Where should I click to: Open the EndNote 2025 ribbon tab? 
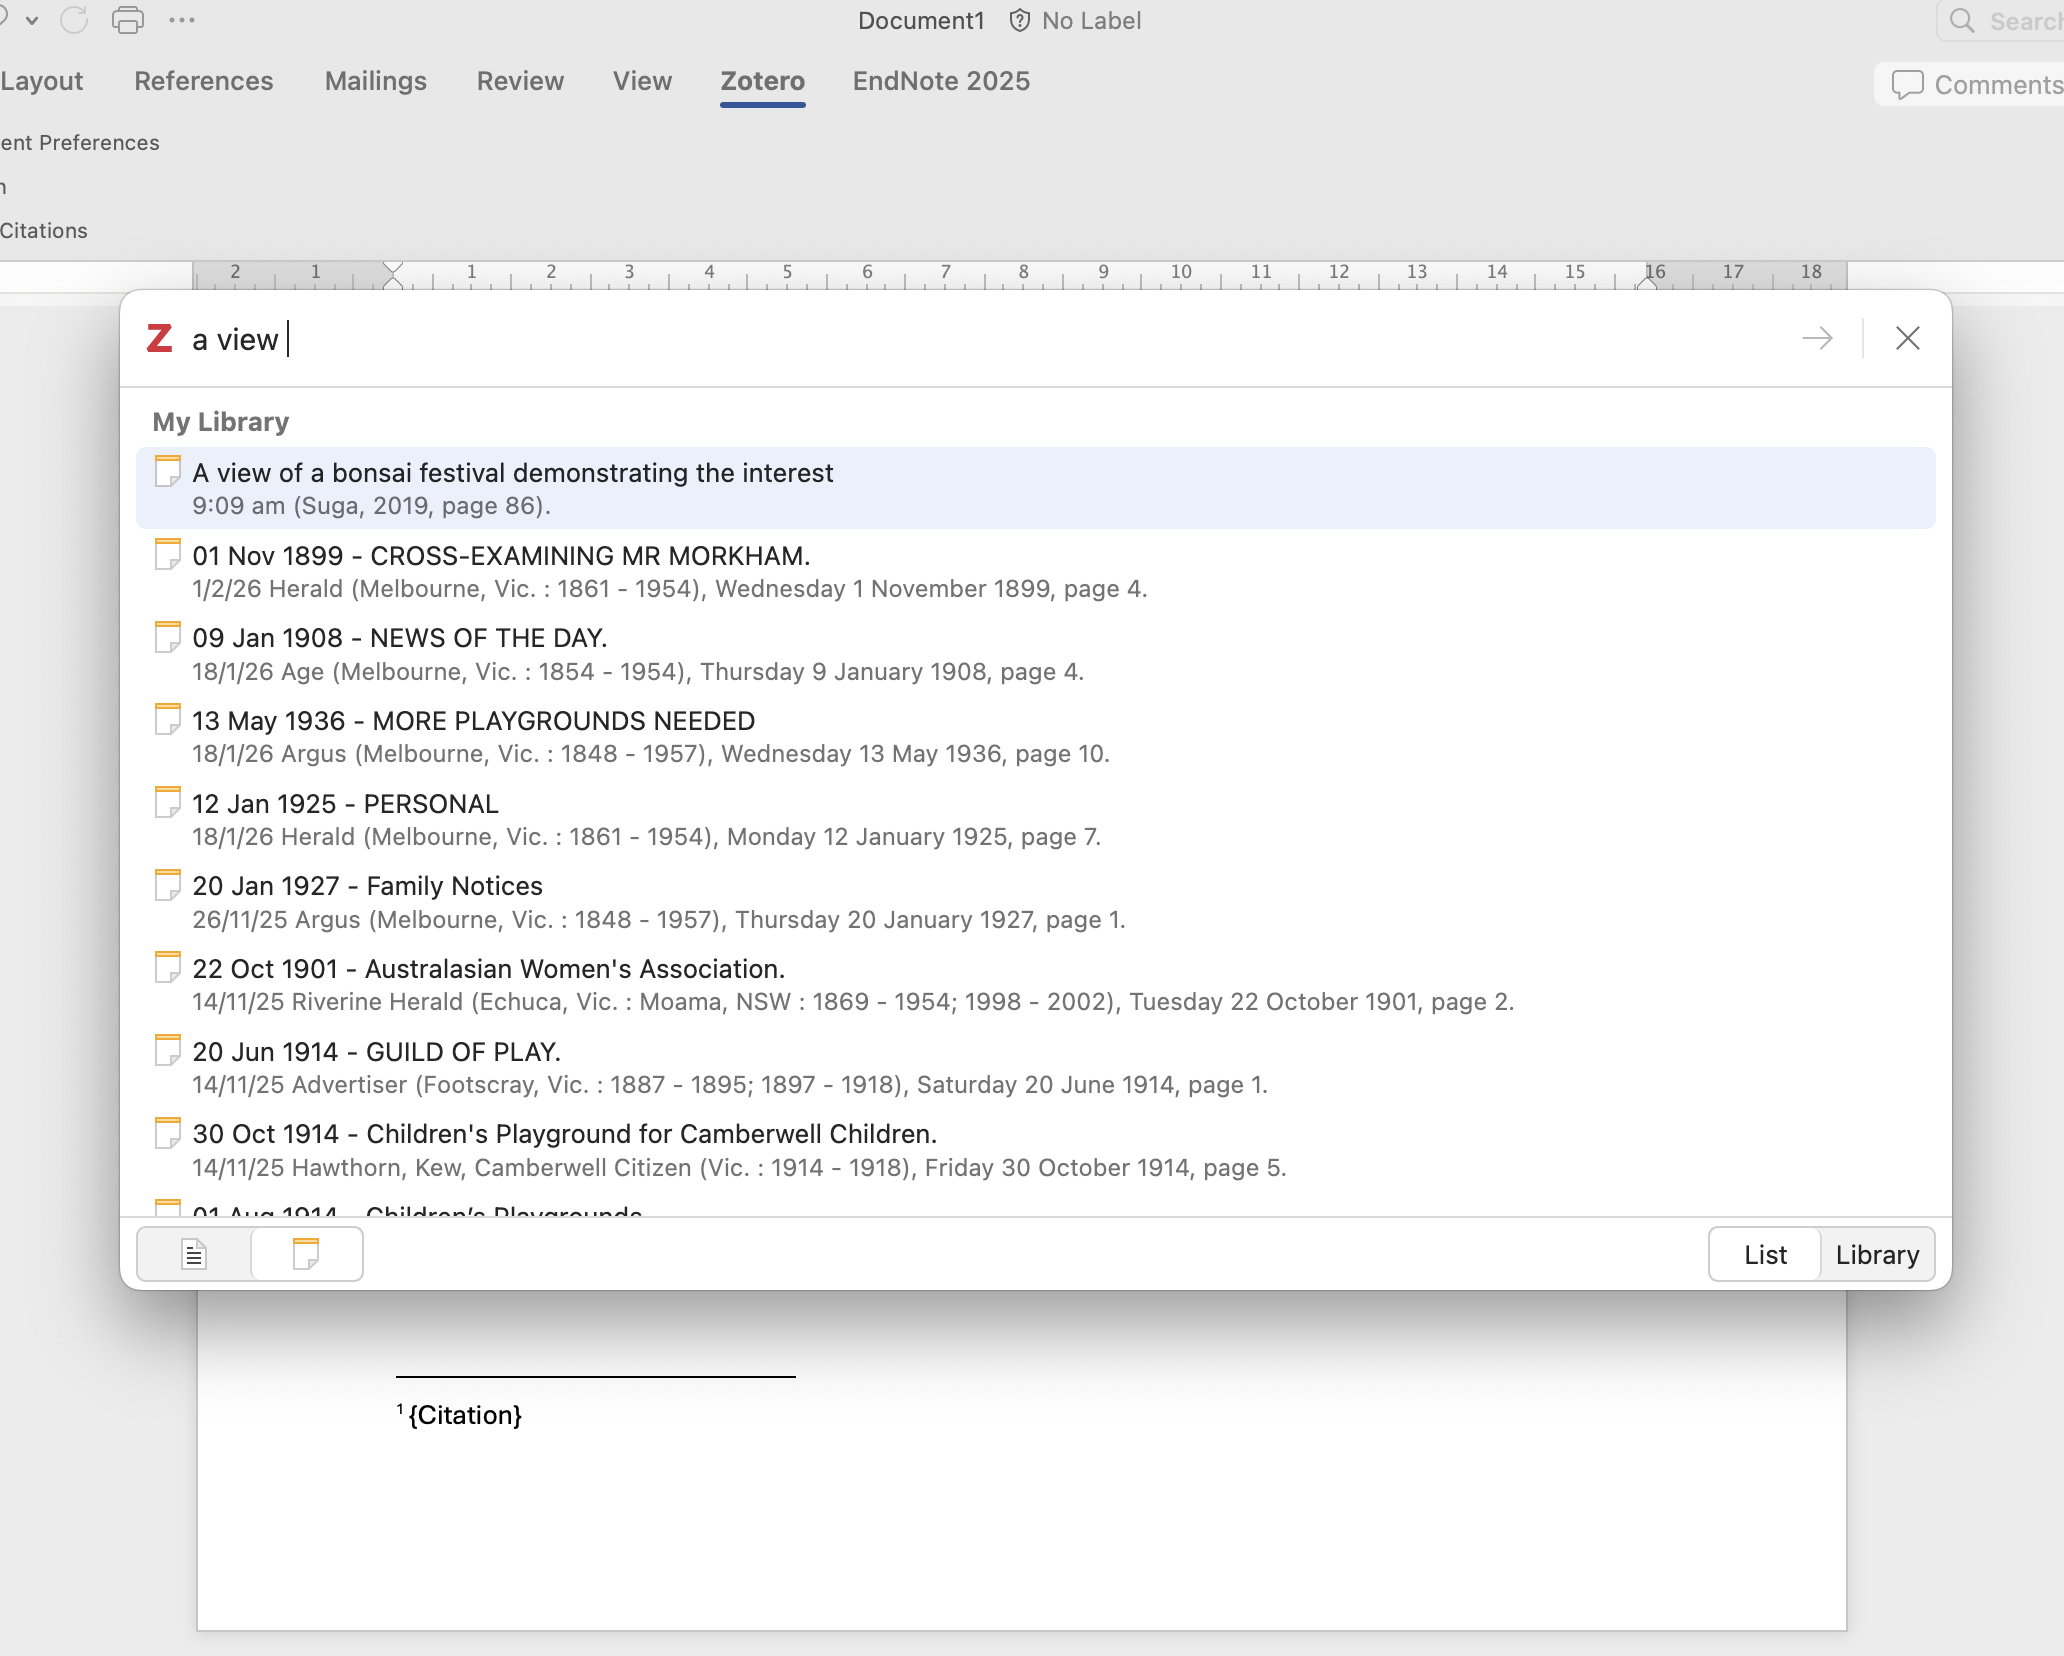[941, 81]
